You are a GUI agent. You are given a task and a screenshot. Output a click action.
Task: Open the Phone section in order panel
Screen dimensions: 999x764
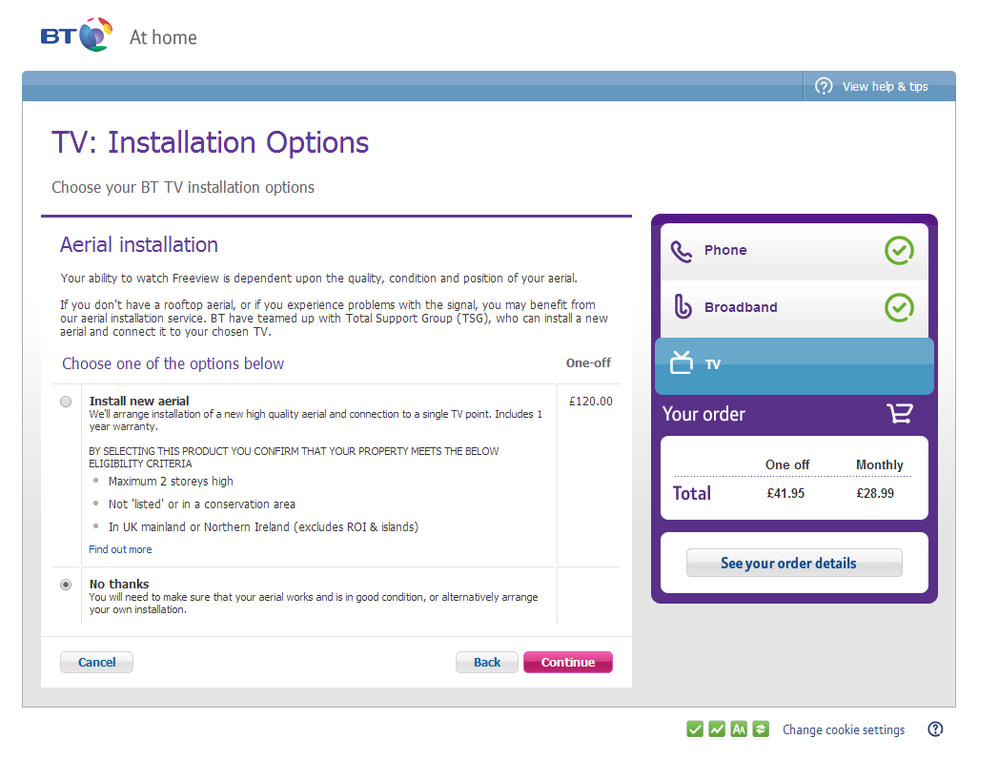click(794, 251)
